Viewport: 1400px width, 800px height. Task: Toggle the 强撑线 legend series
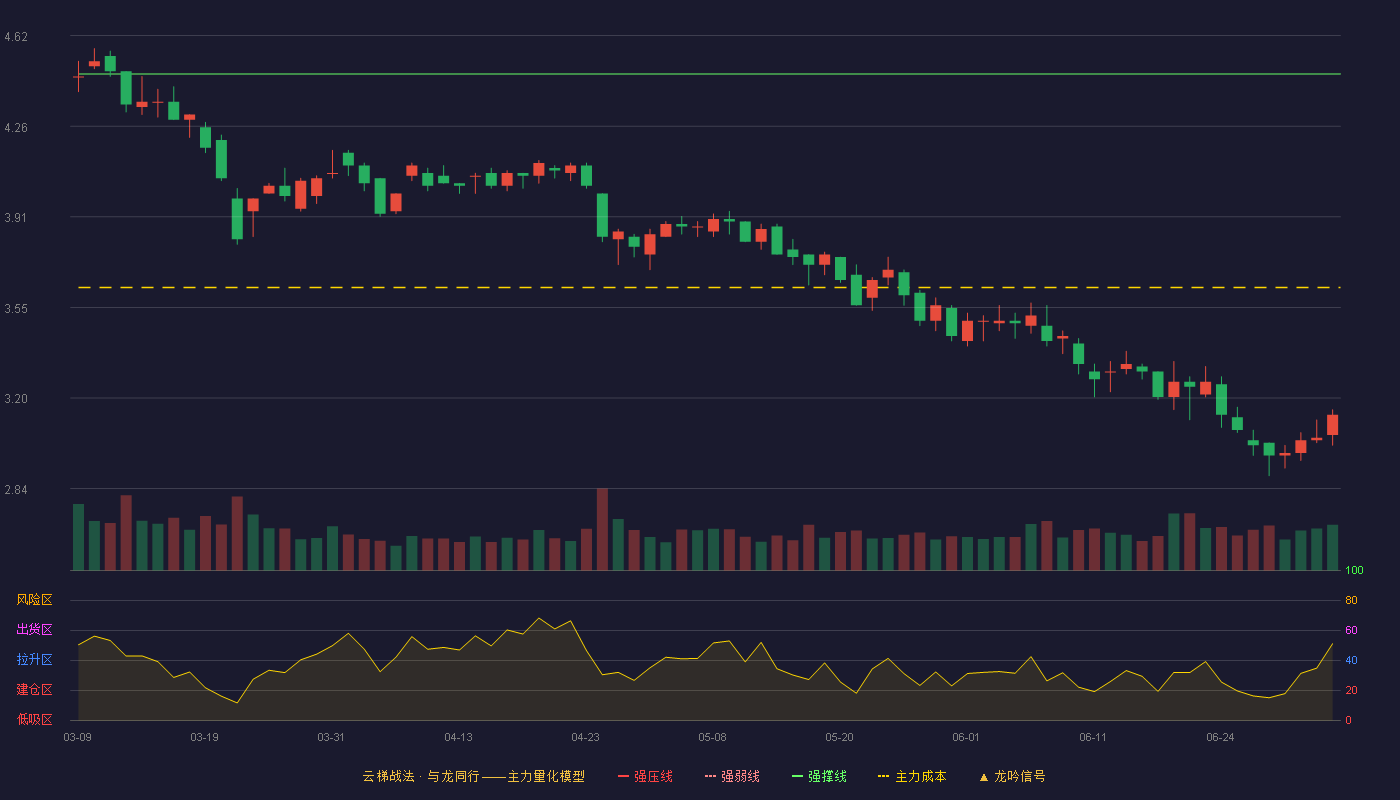coord(819,776)
